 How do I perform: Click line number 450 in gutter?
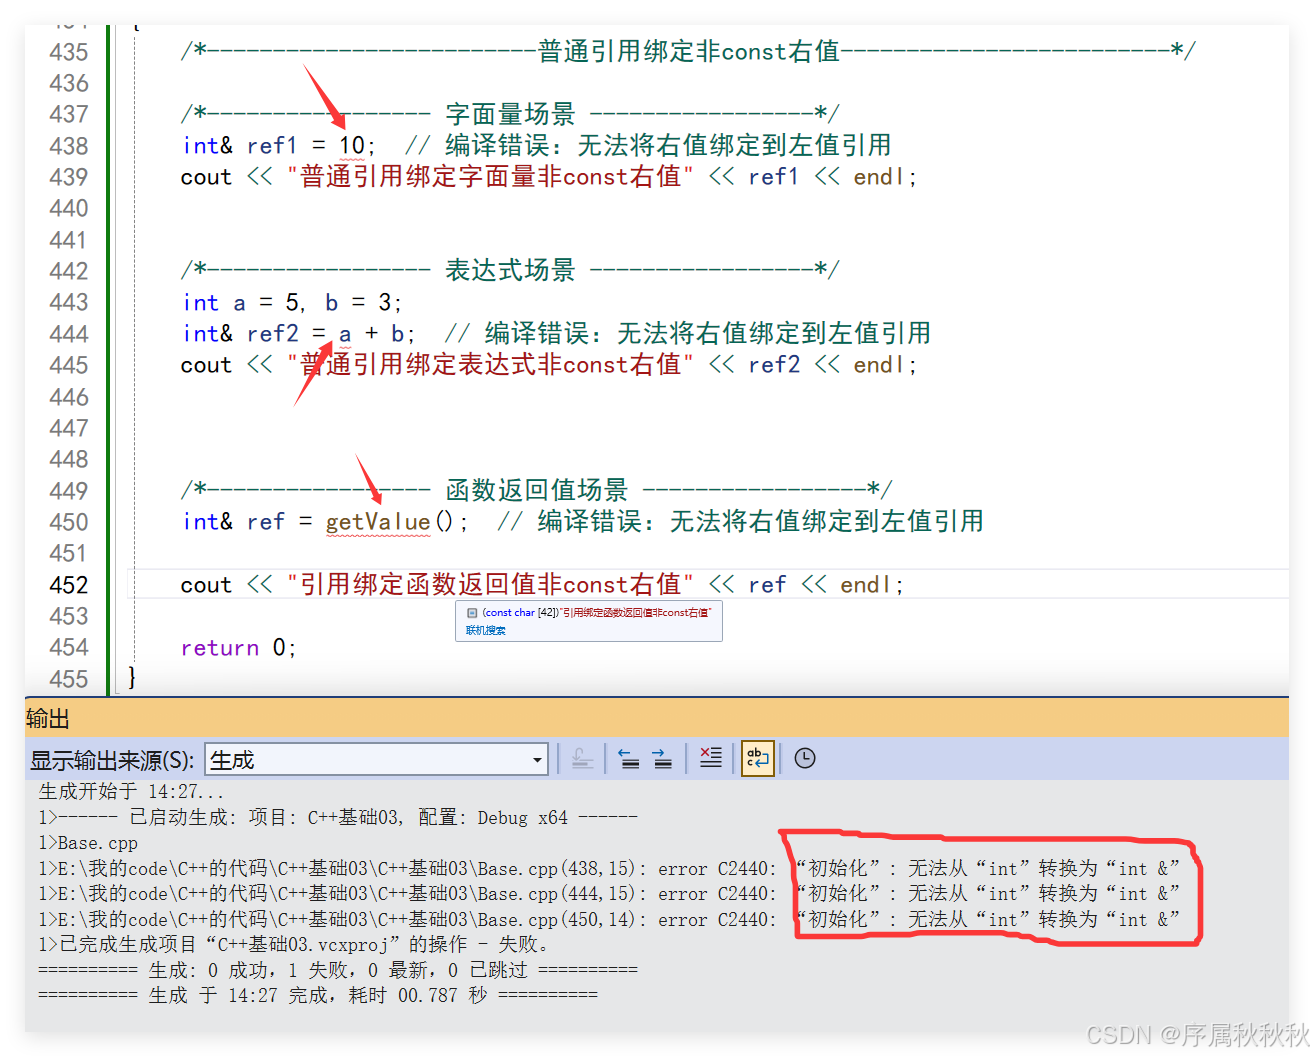click(x=69, y=522)
